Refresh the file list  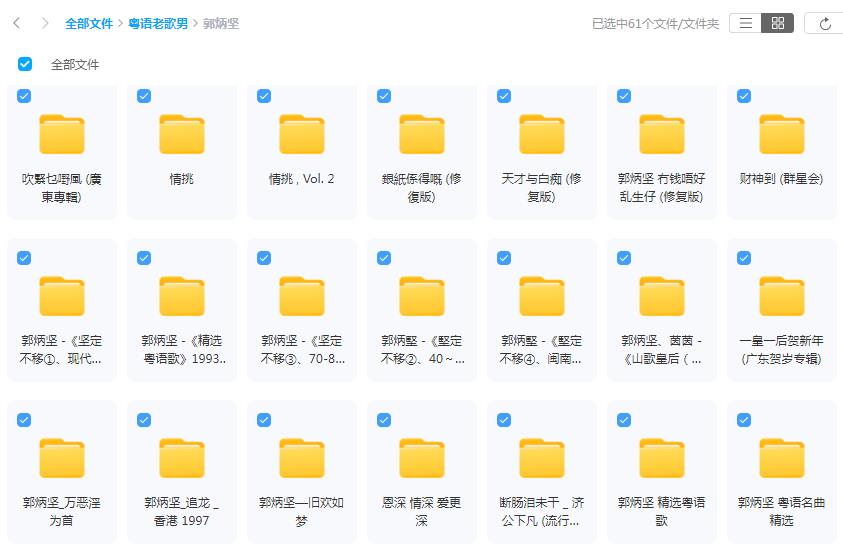[x=825, y=23]
